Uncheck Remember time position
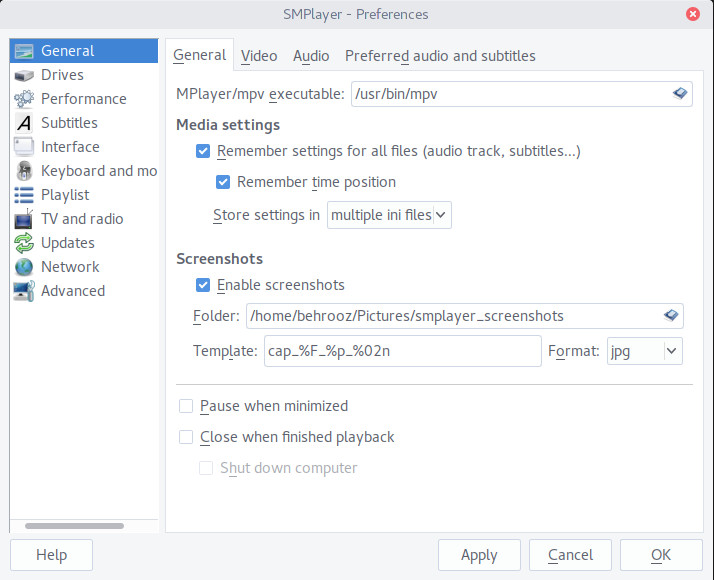 point(223,182)
